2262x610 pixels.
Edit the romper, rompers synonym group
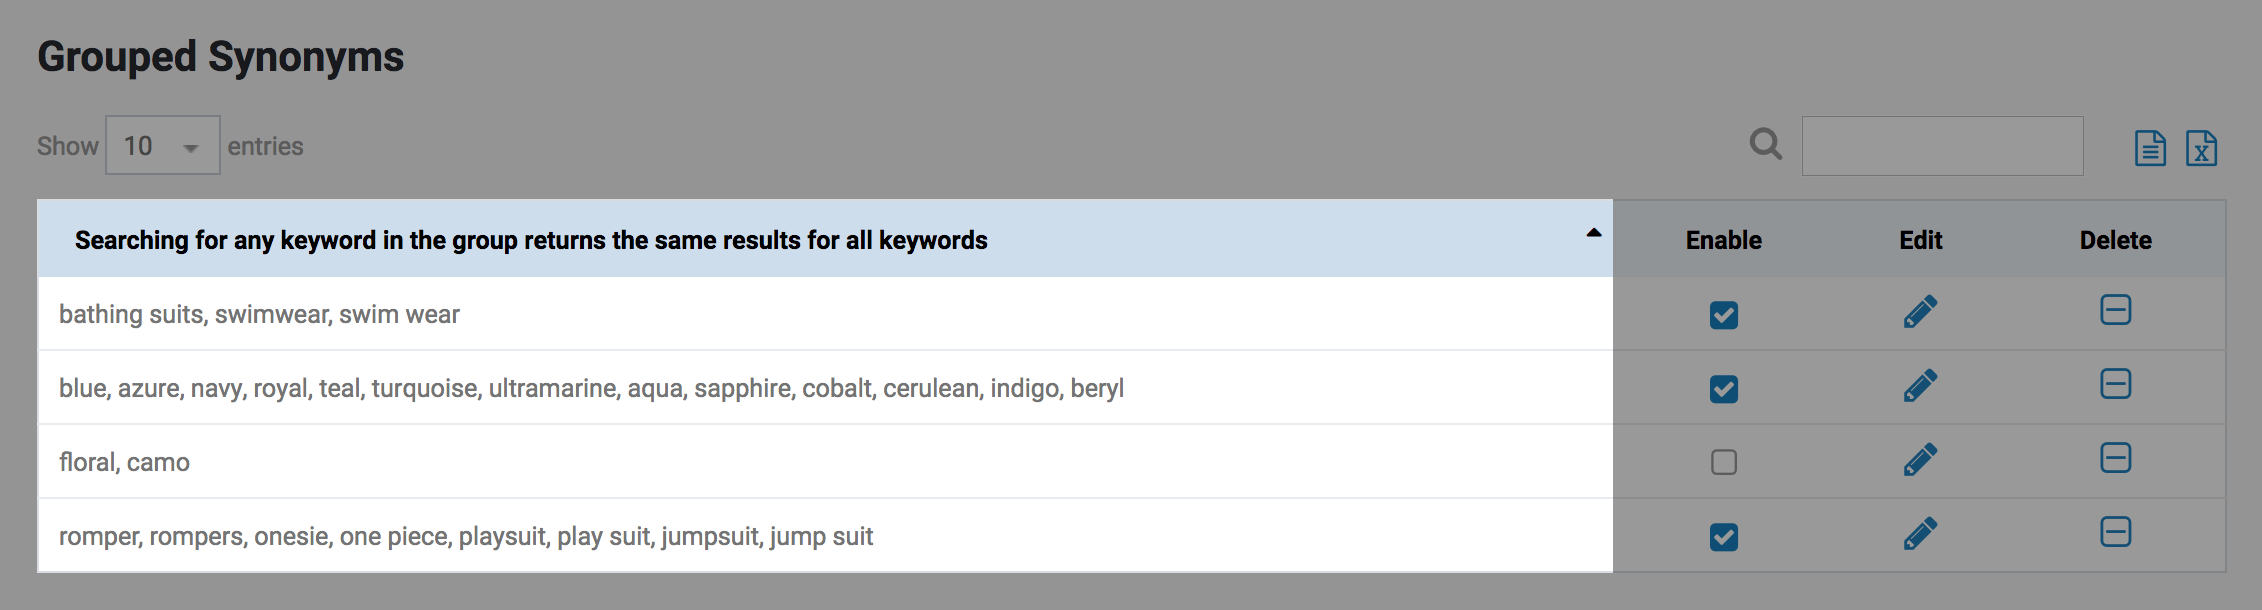click(x=1920, y=534)
